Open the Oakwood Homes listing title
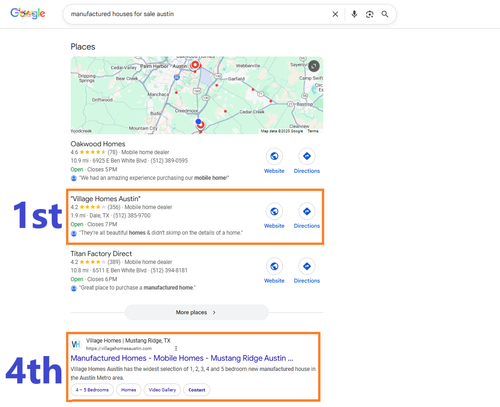The width and height of the screenshot is (500, 407). pyautogui.click(x=98, y=144)
